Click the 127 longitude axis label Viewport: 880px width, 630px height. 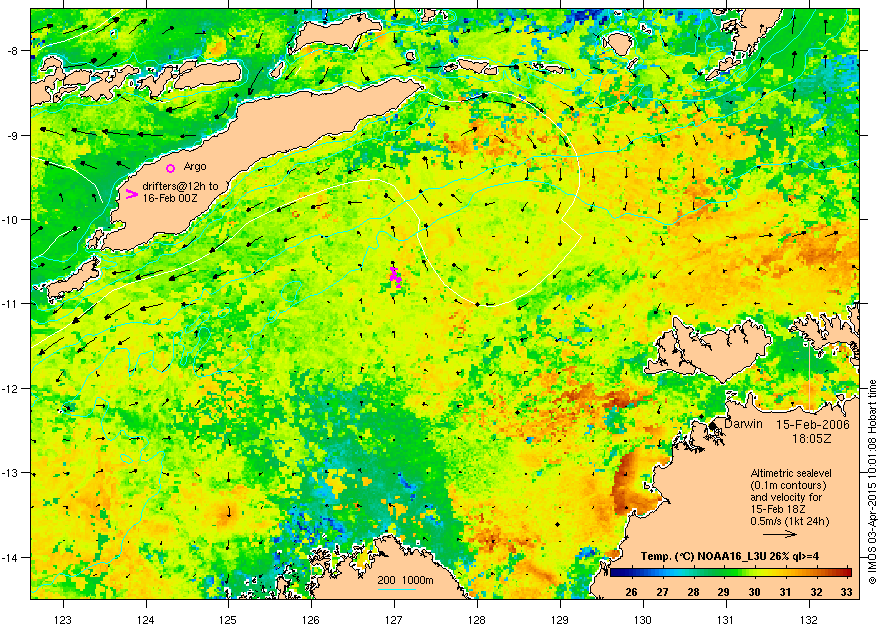click(x=394, y=620)
